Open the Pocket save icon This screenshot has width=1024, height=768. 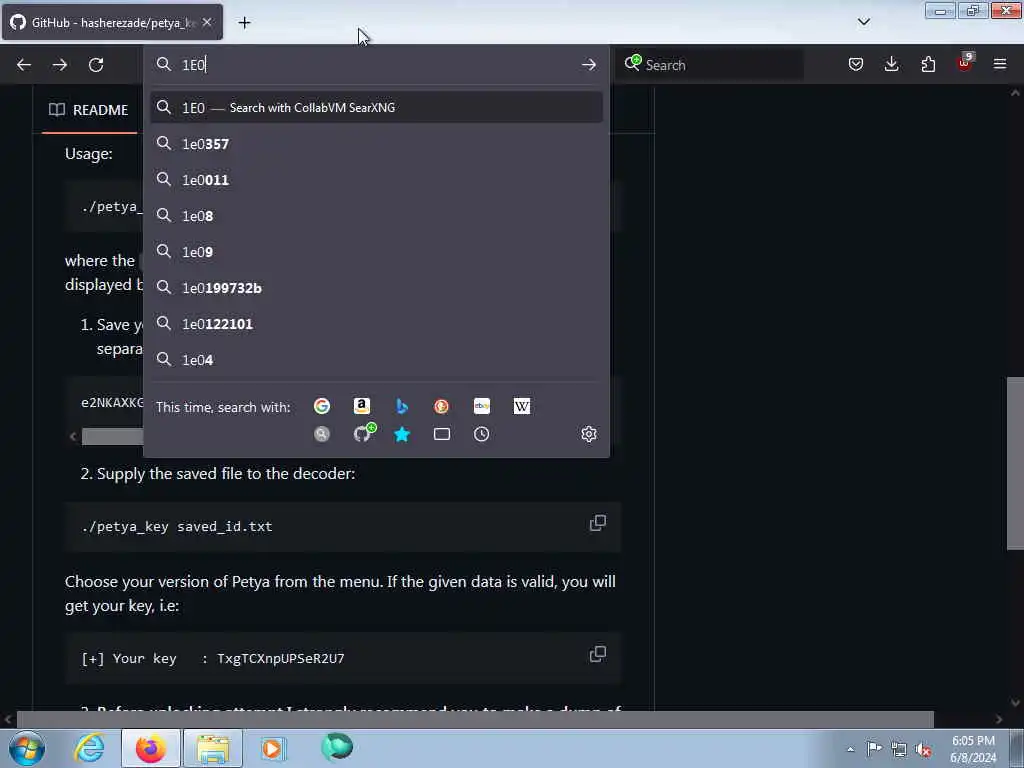tap(856, 64)
